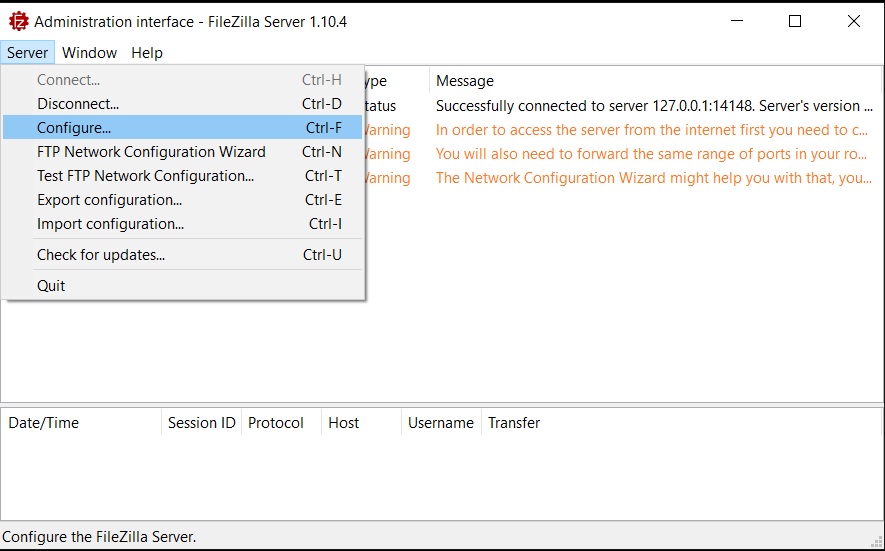
Task: Open the Help menu
Action: [x=147, y=53]
